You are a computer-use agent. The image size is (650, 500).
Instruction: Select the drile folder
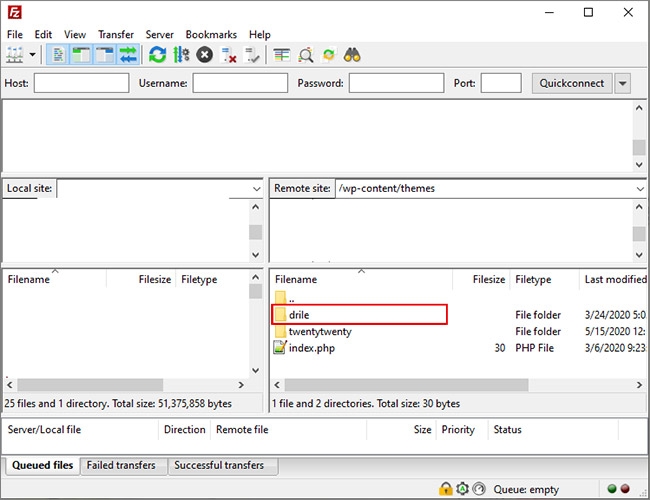pos(299,315)
